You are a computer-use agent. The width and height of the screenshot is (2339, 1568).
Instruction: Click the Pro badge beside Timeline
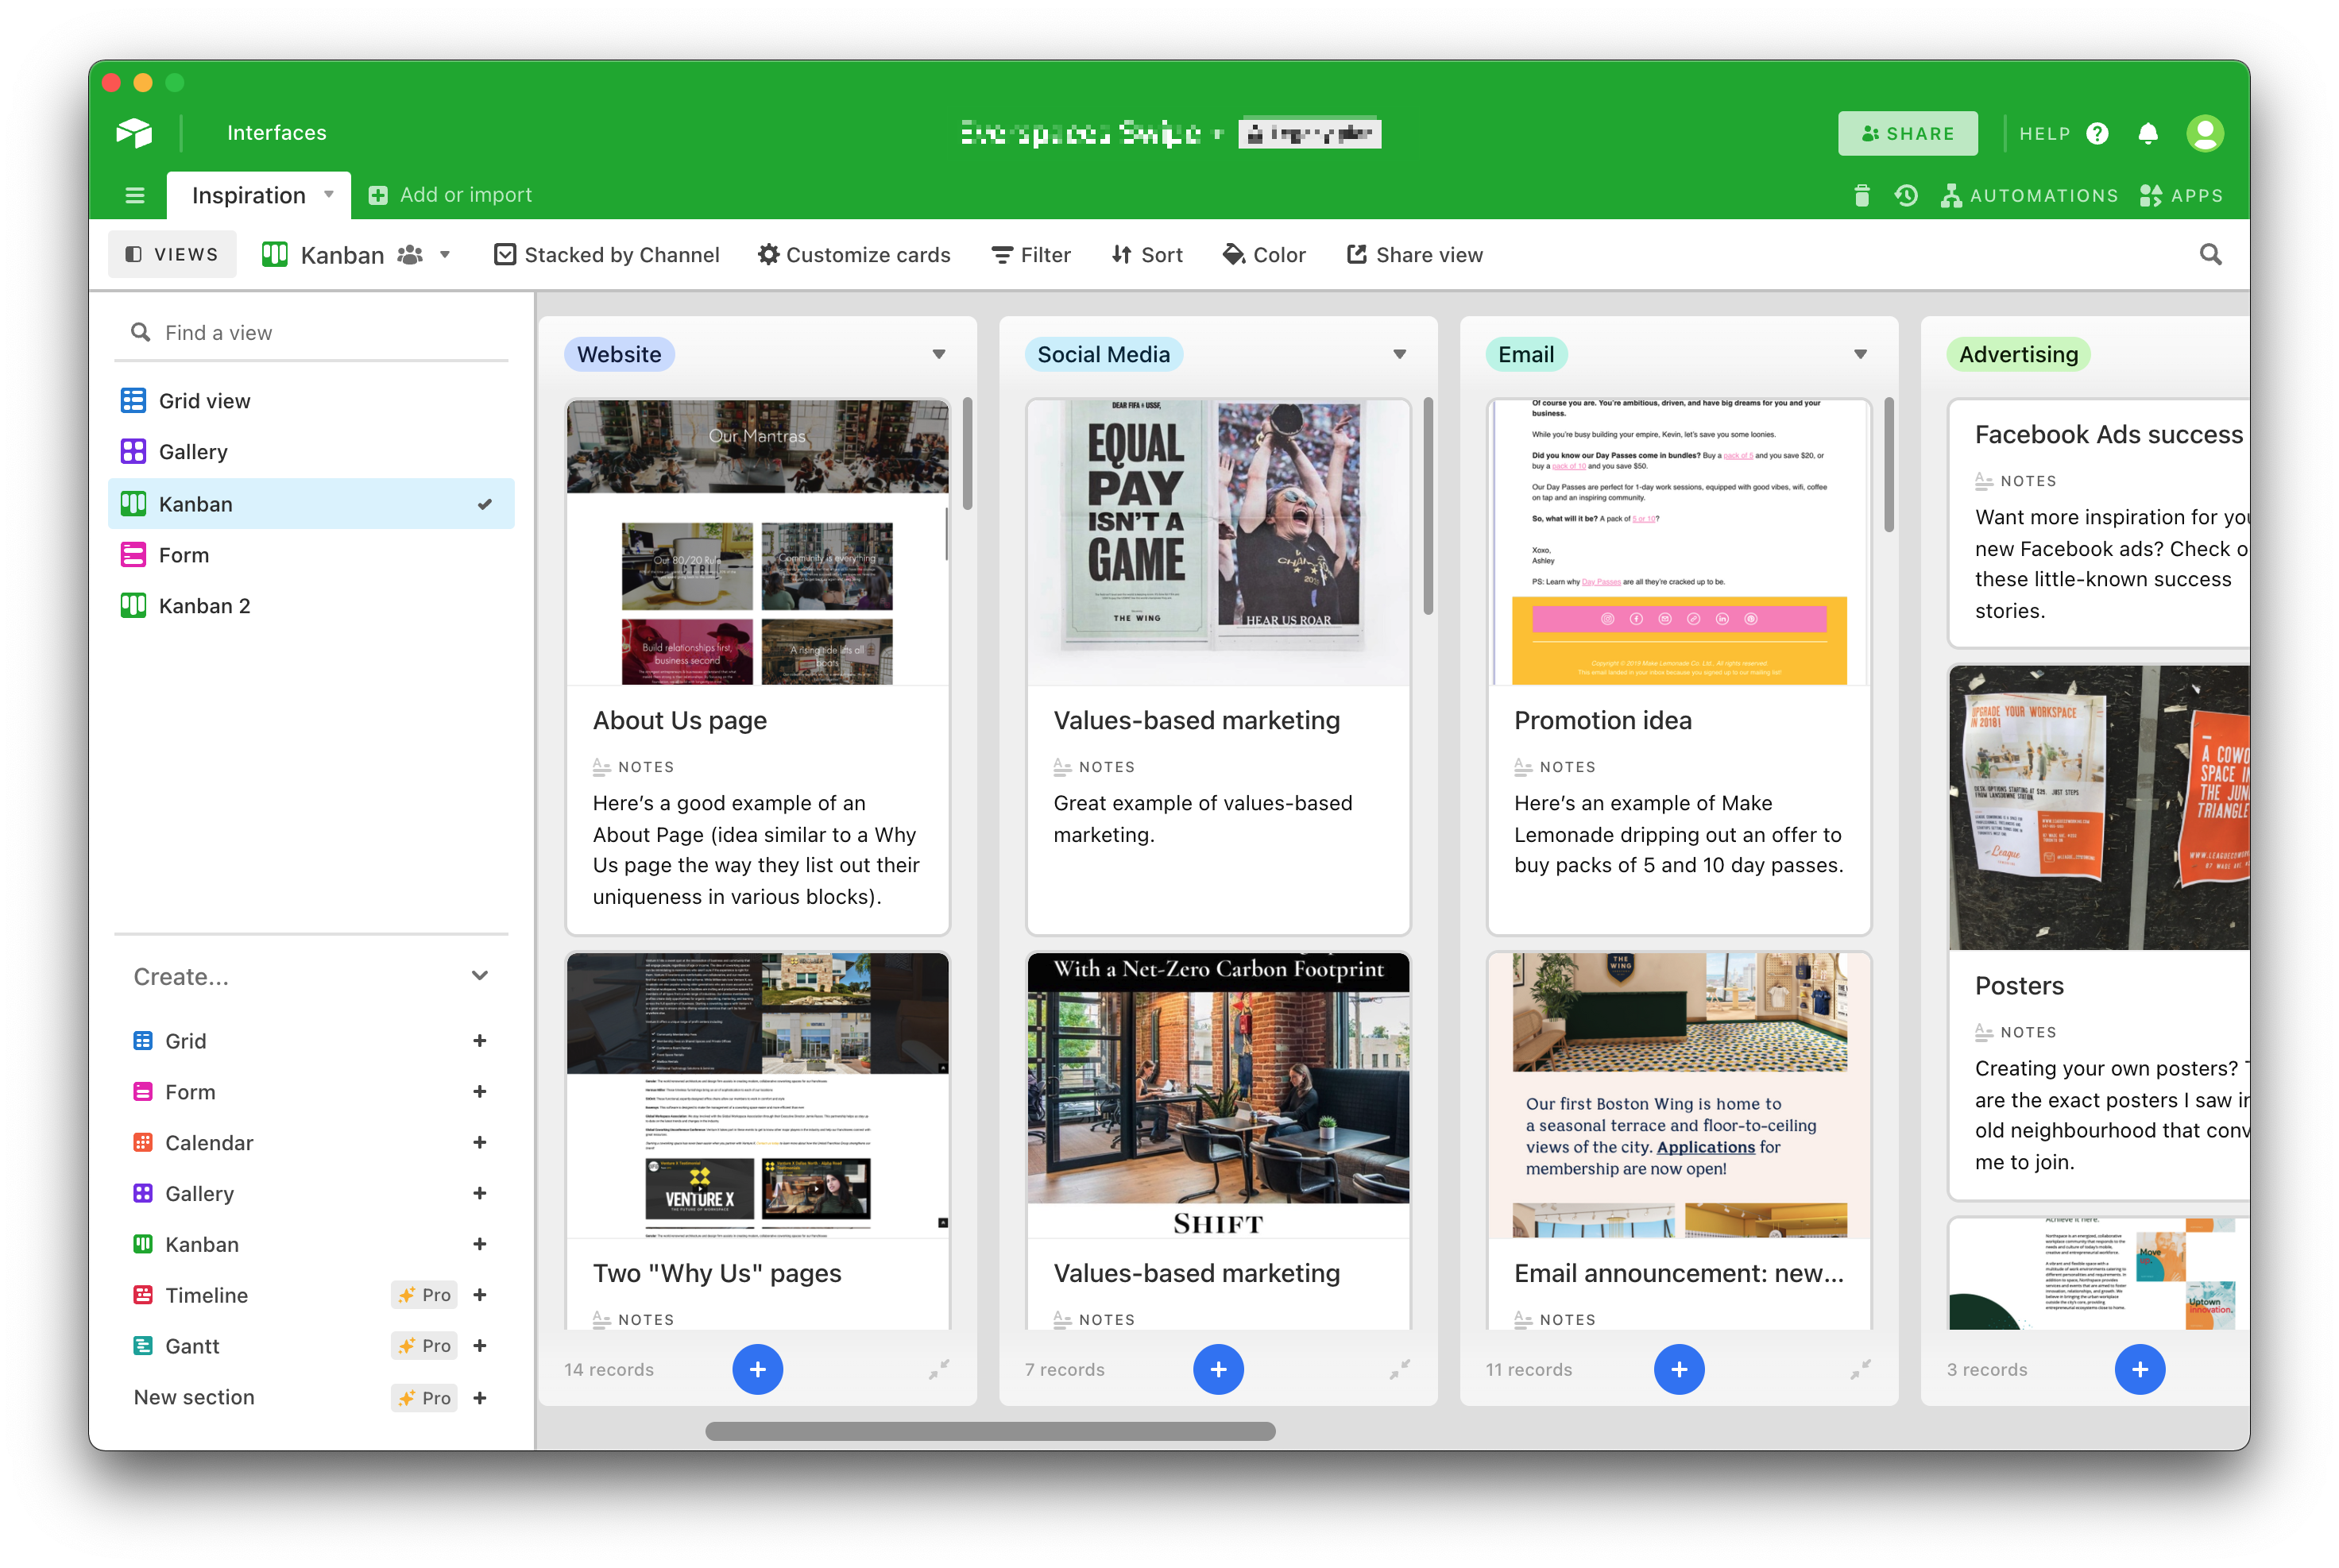425,1295
